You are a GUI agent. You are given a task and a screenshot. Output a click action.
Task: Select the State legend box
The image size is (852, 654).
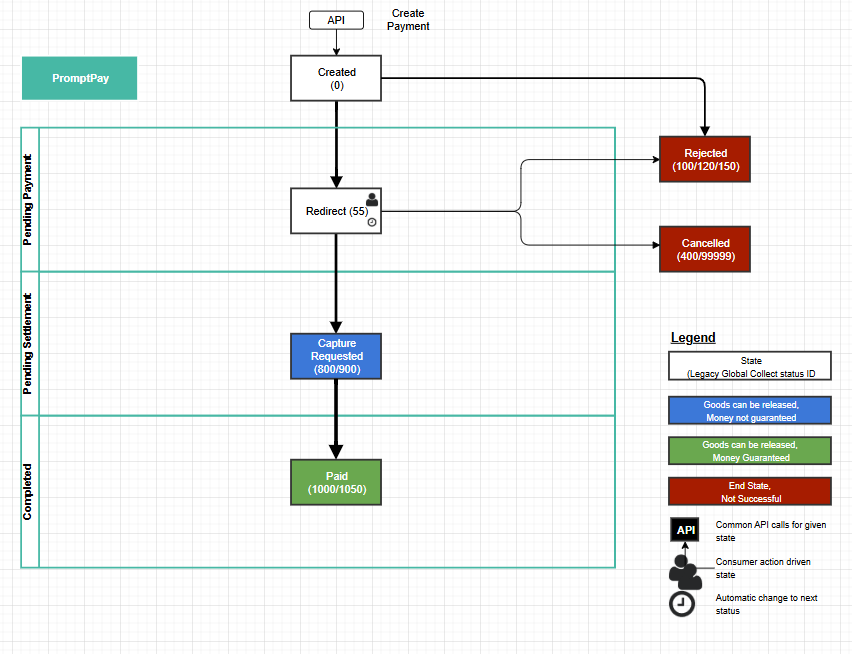750,366
